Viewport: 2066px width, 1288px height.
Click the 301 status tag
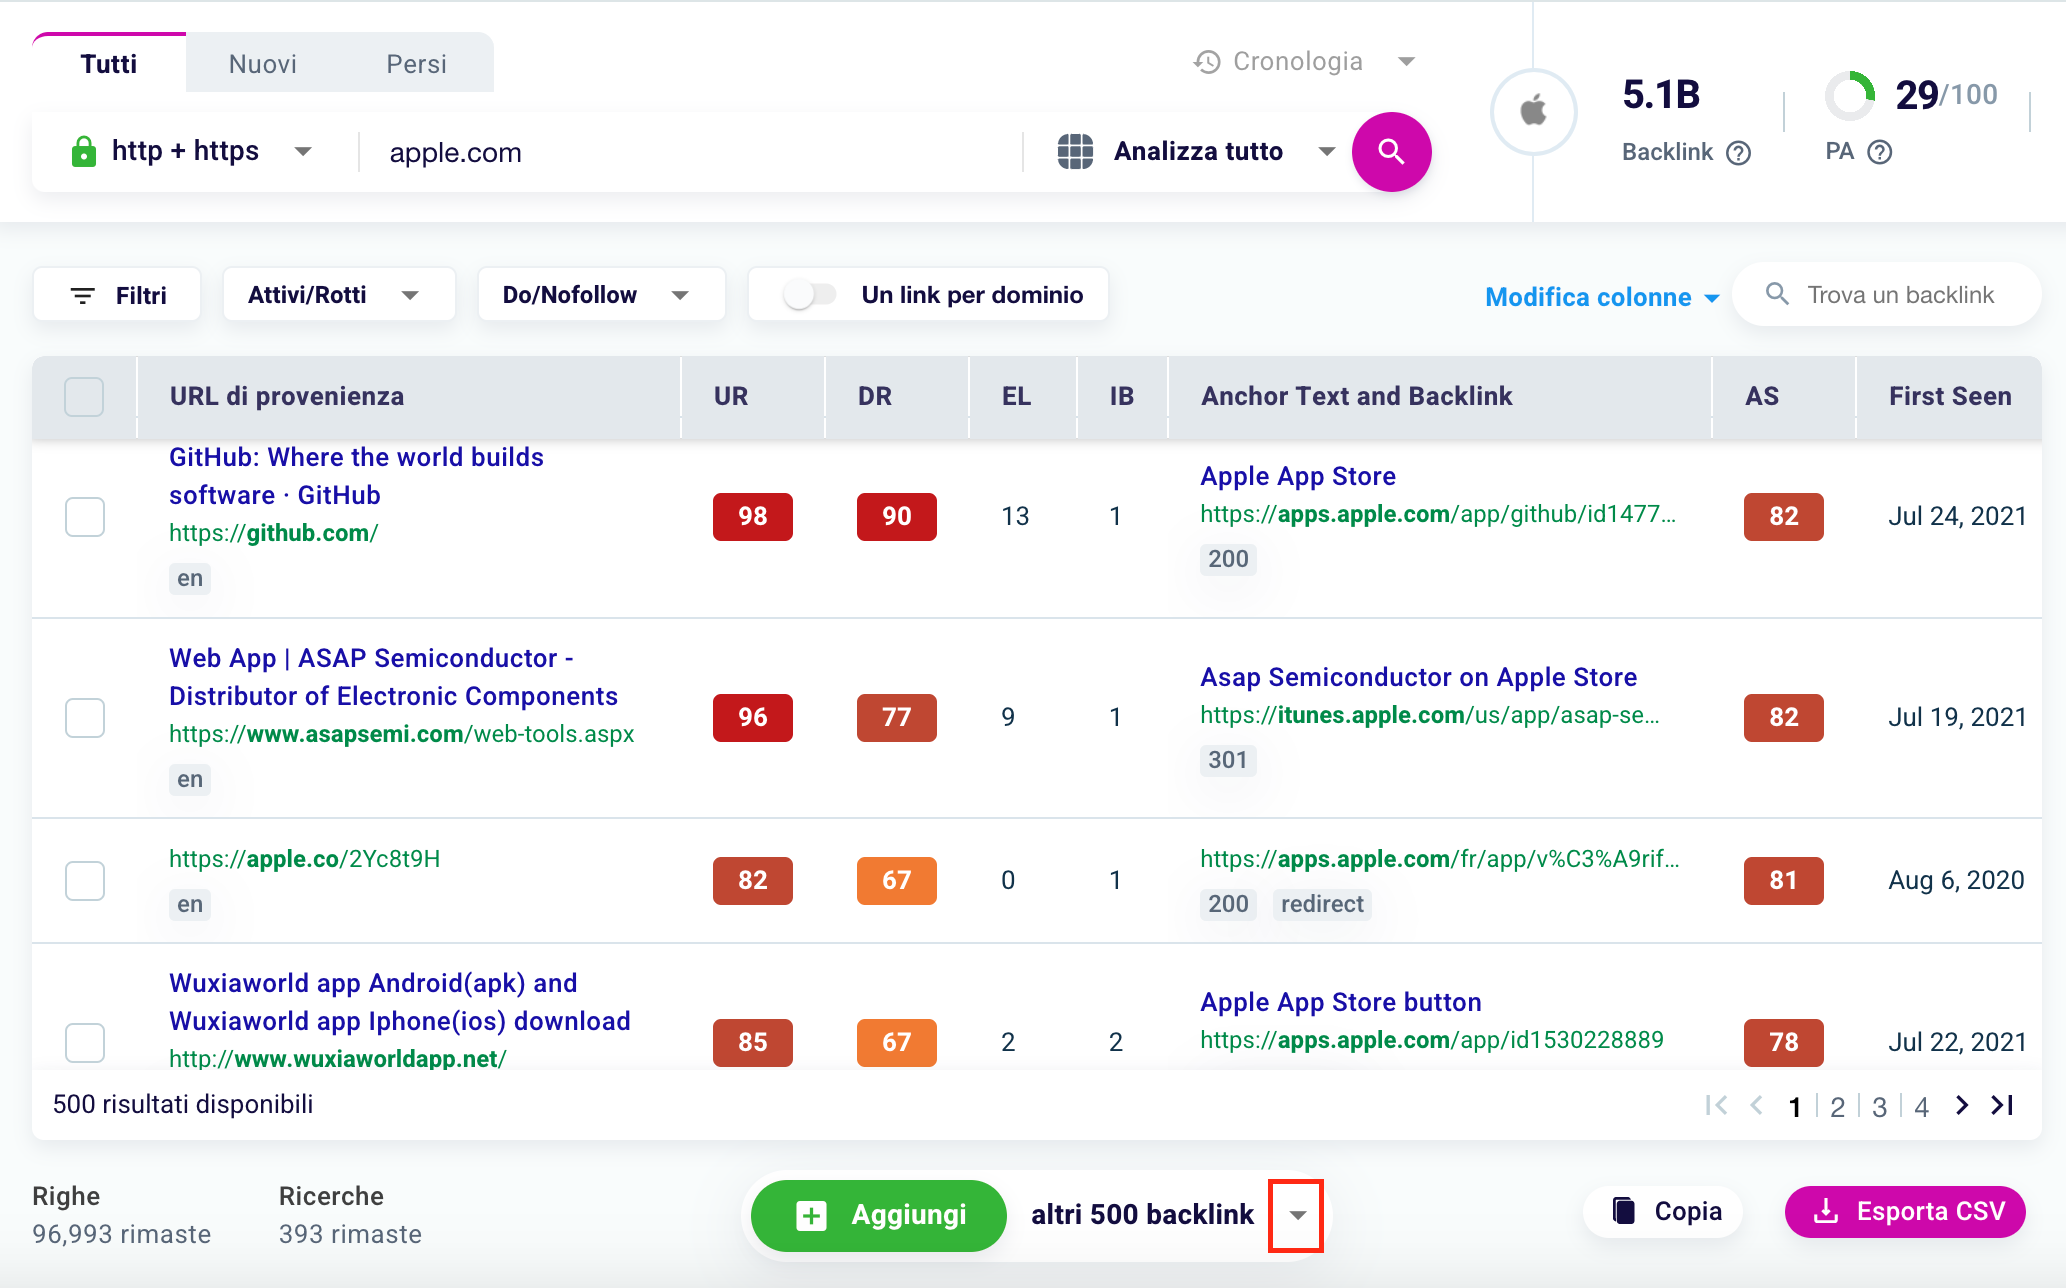point(1228,760)
